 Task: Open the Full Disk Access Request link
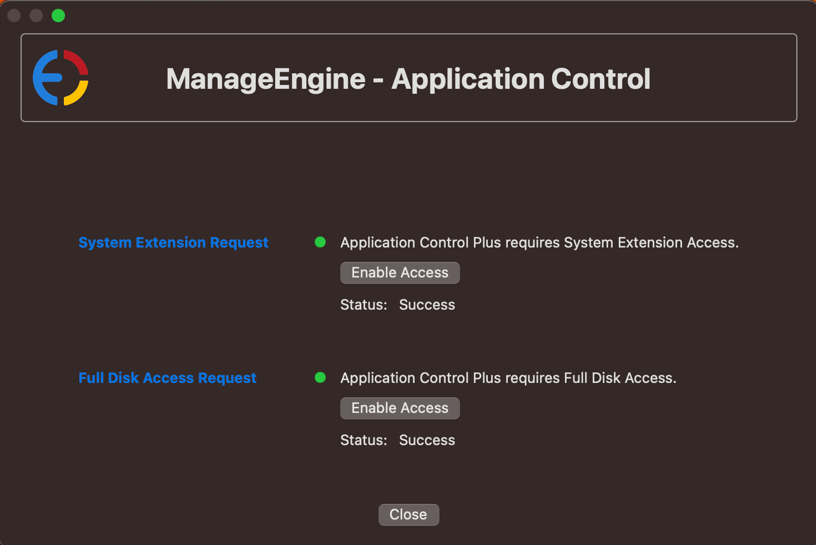coord(167,378)
